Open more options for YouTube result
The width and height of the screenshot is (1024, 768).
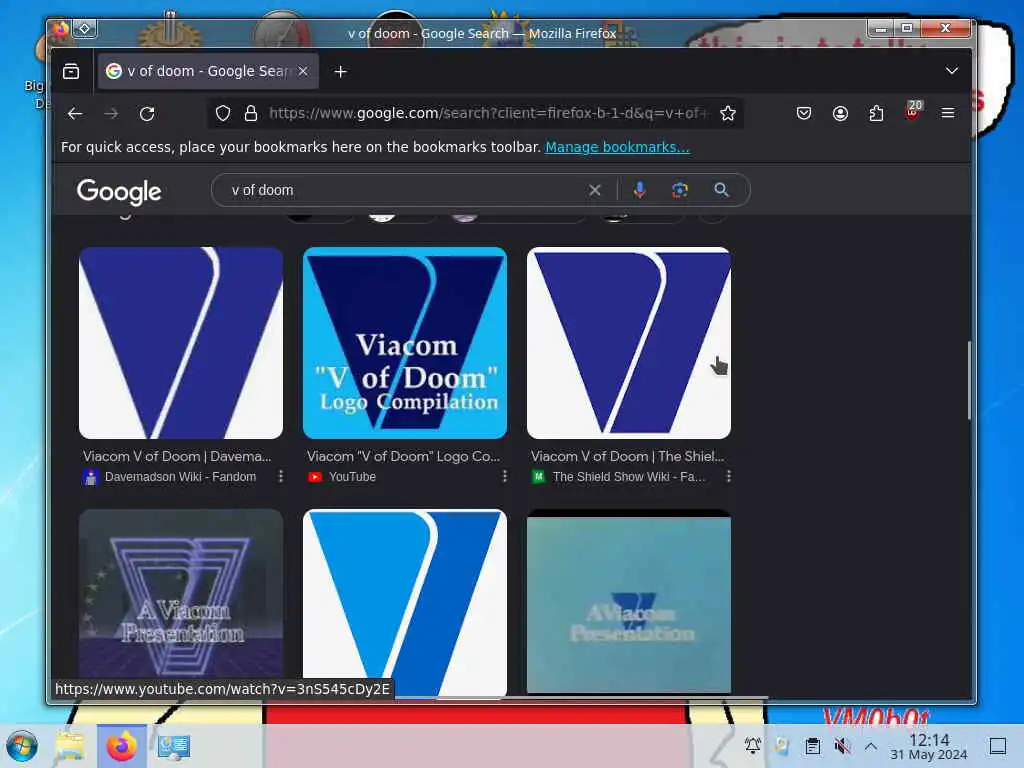click(504, 476)
